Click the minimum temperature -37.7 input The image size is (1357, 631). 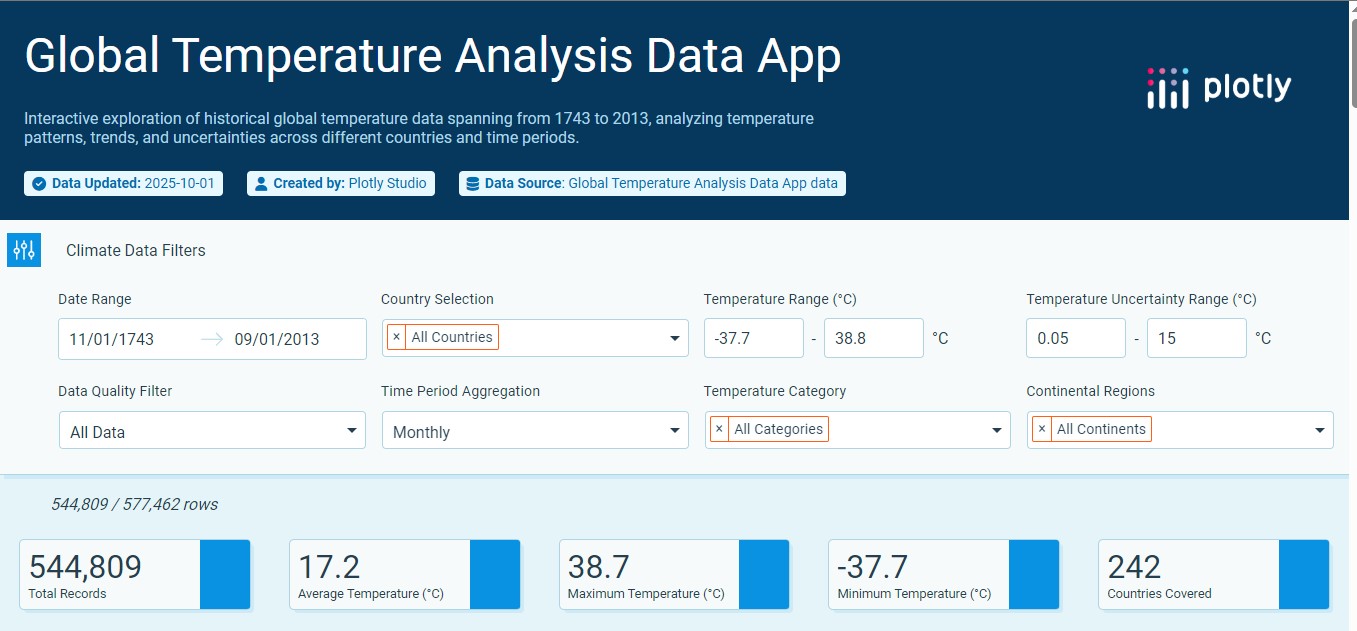tap(753, 338)
